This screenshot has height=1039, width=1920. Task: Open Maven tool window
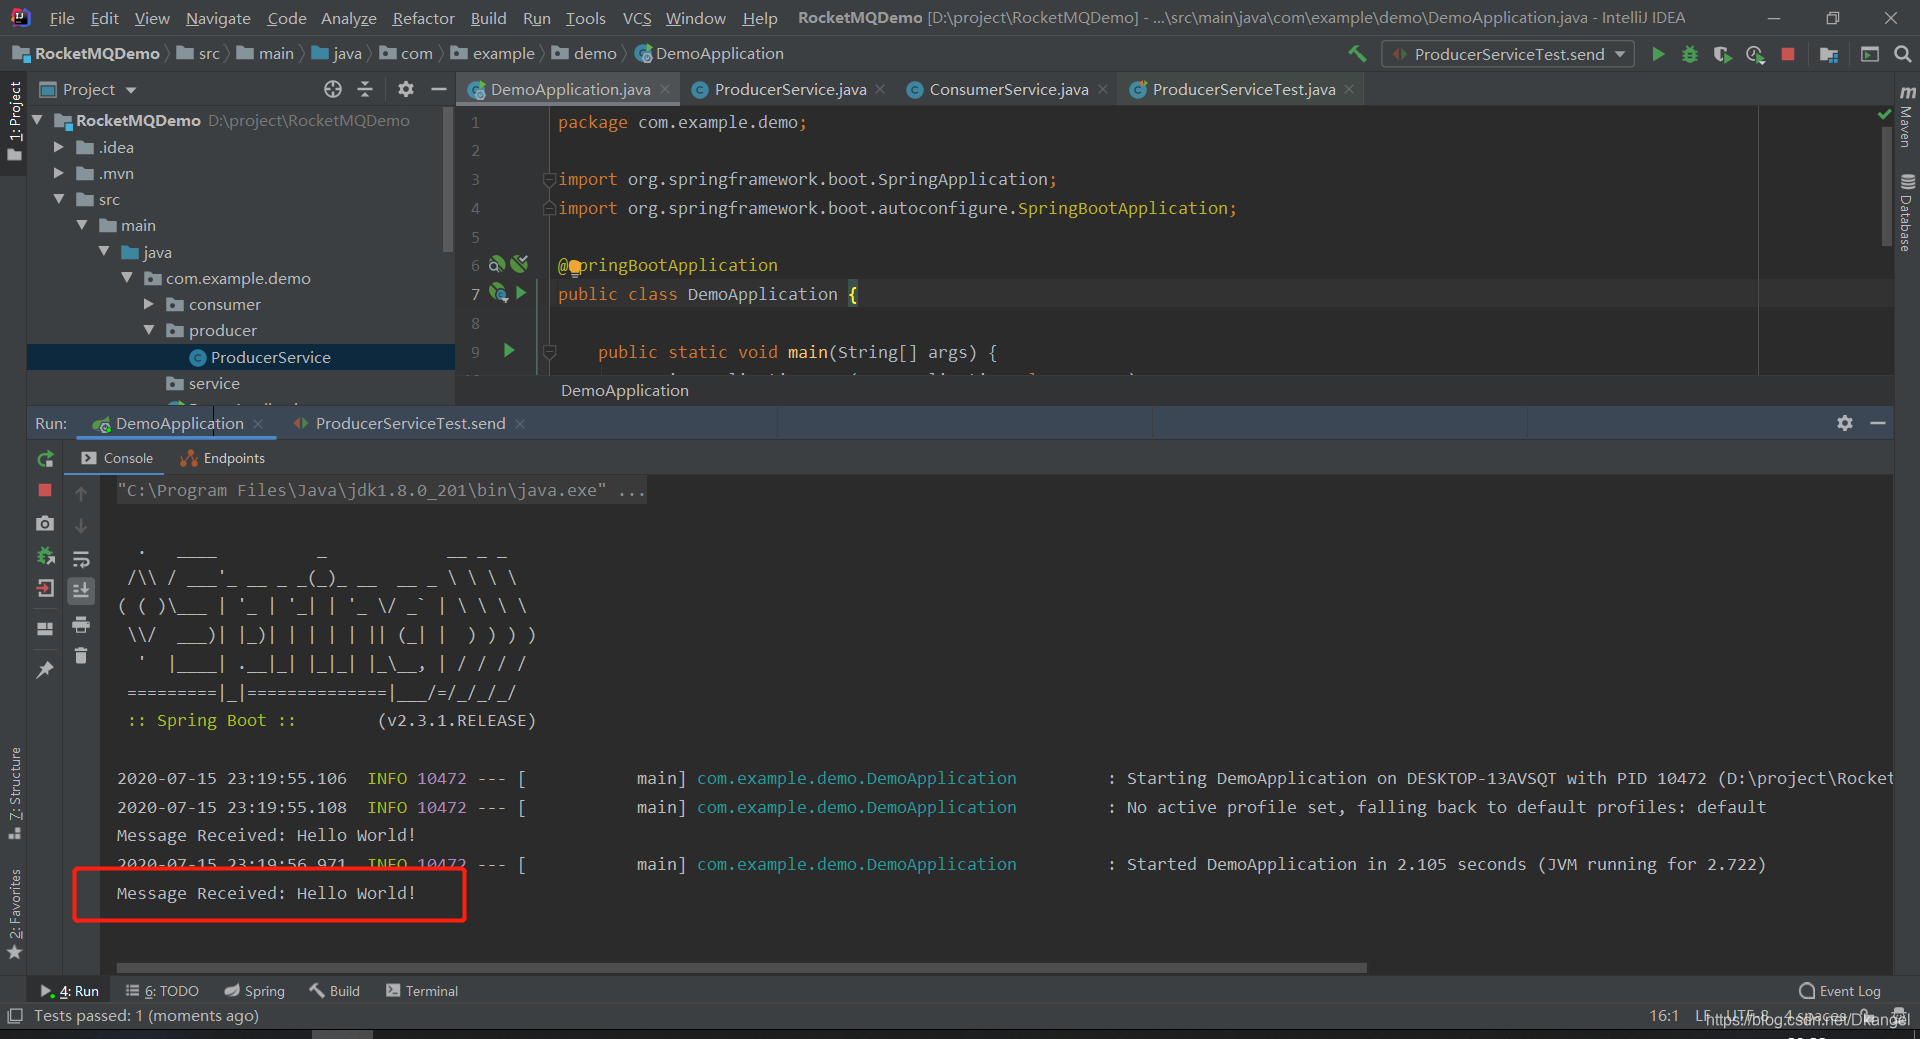(x=1906, y=117)
